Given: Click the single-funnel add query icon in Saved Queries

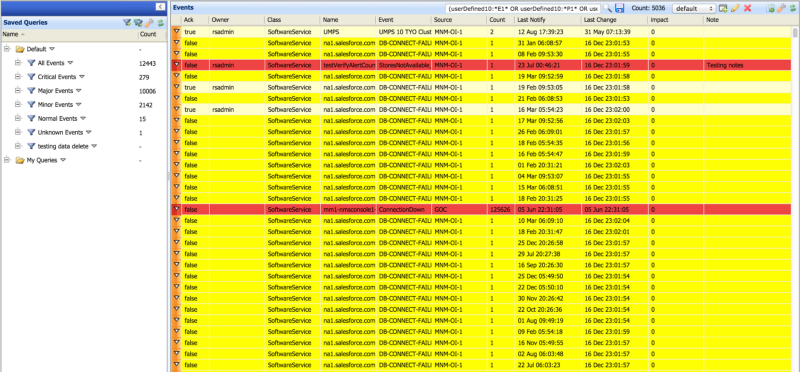Looking at the screenshot, I should click(x=127, y=23).
